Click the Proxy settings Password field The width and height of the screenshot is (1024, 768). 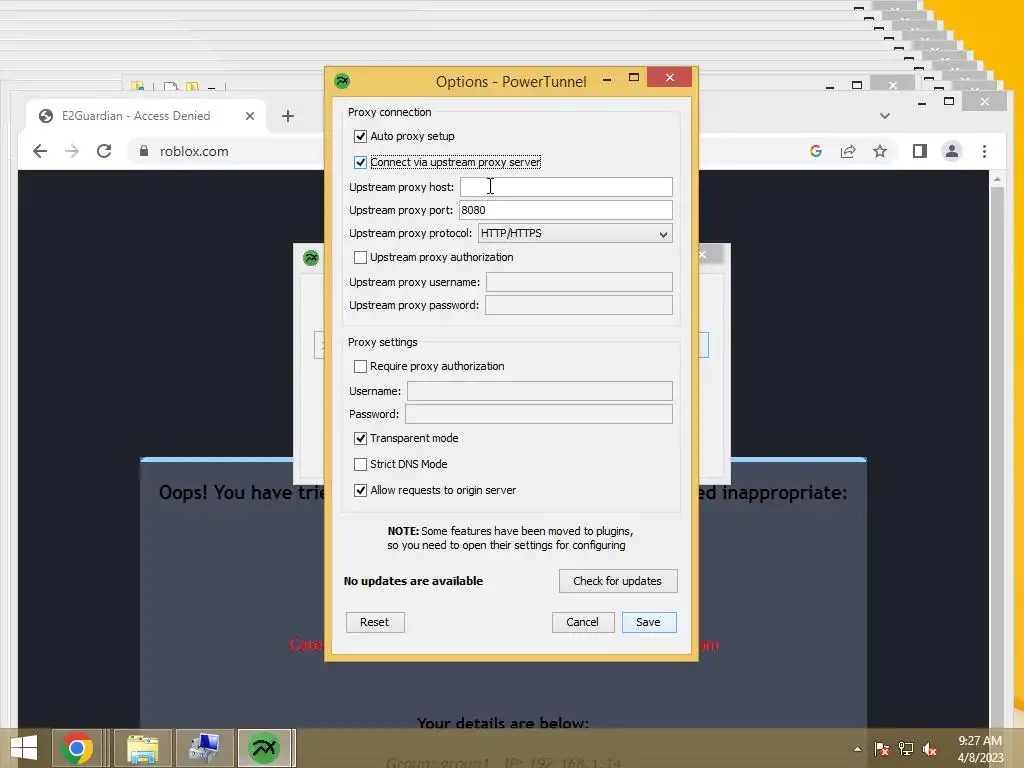coord(539,414)
